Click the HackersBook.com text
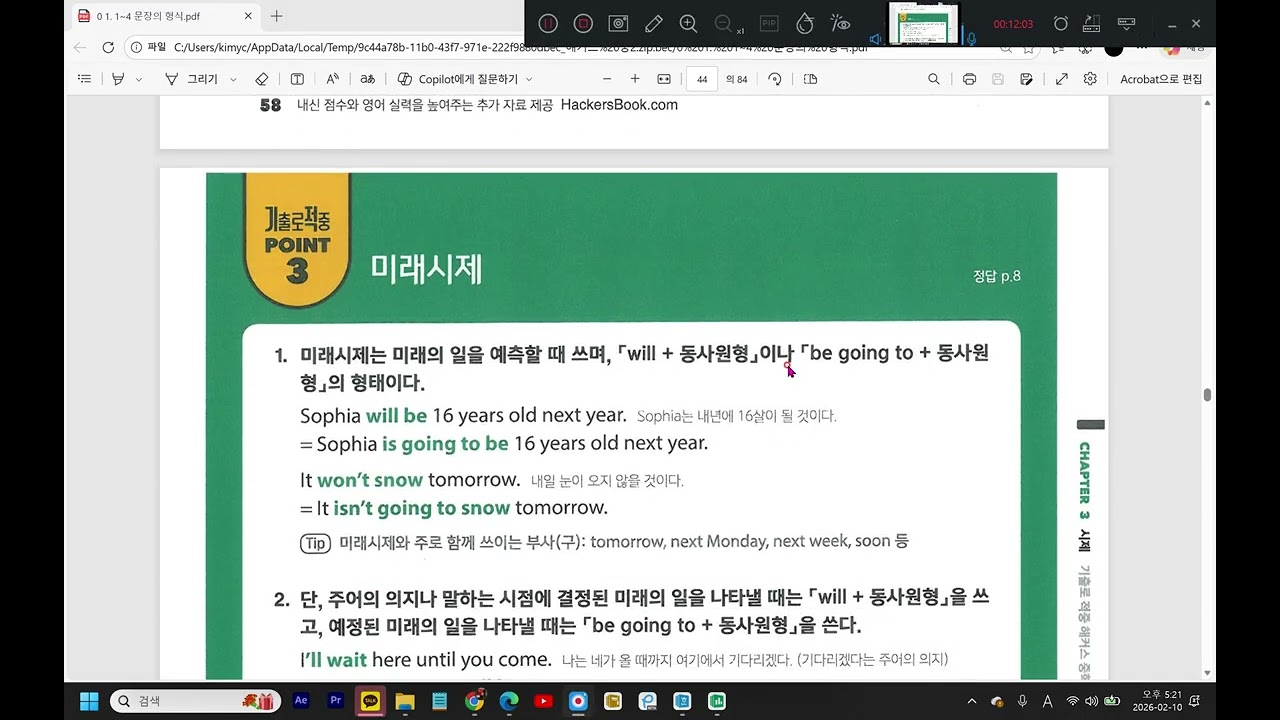The image size is (1280, 720). (619, 105)
